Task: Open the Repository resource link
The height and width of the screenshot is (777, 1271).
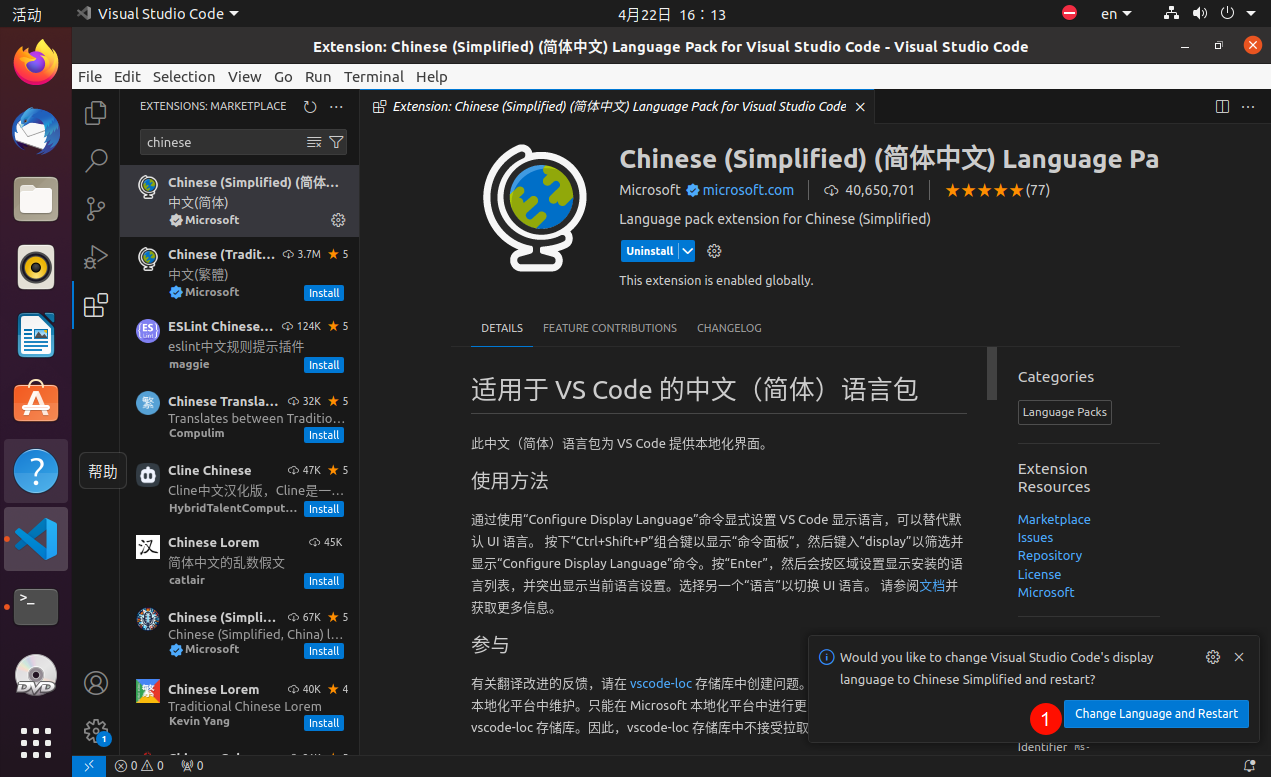Action: click(x=1050, y=555)
